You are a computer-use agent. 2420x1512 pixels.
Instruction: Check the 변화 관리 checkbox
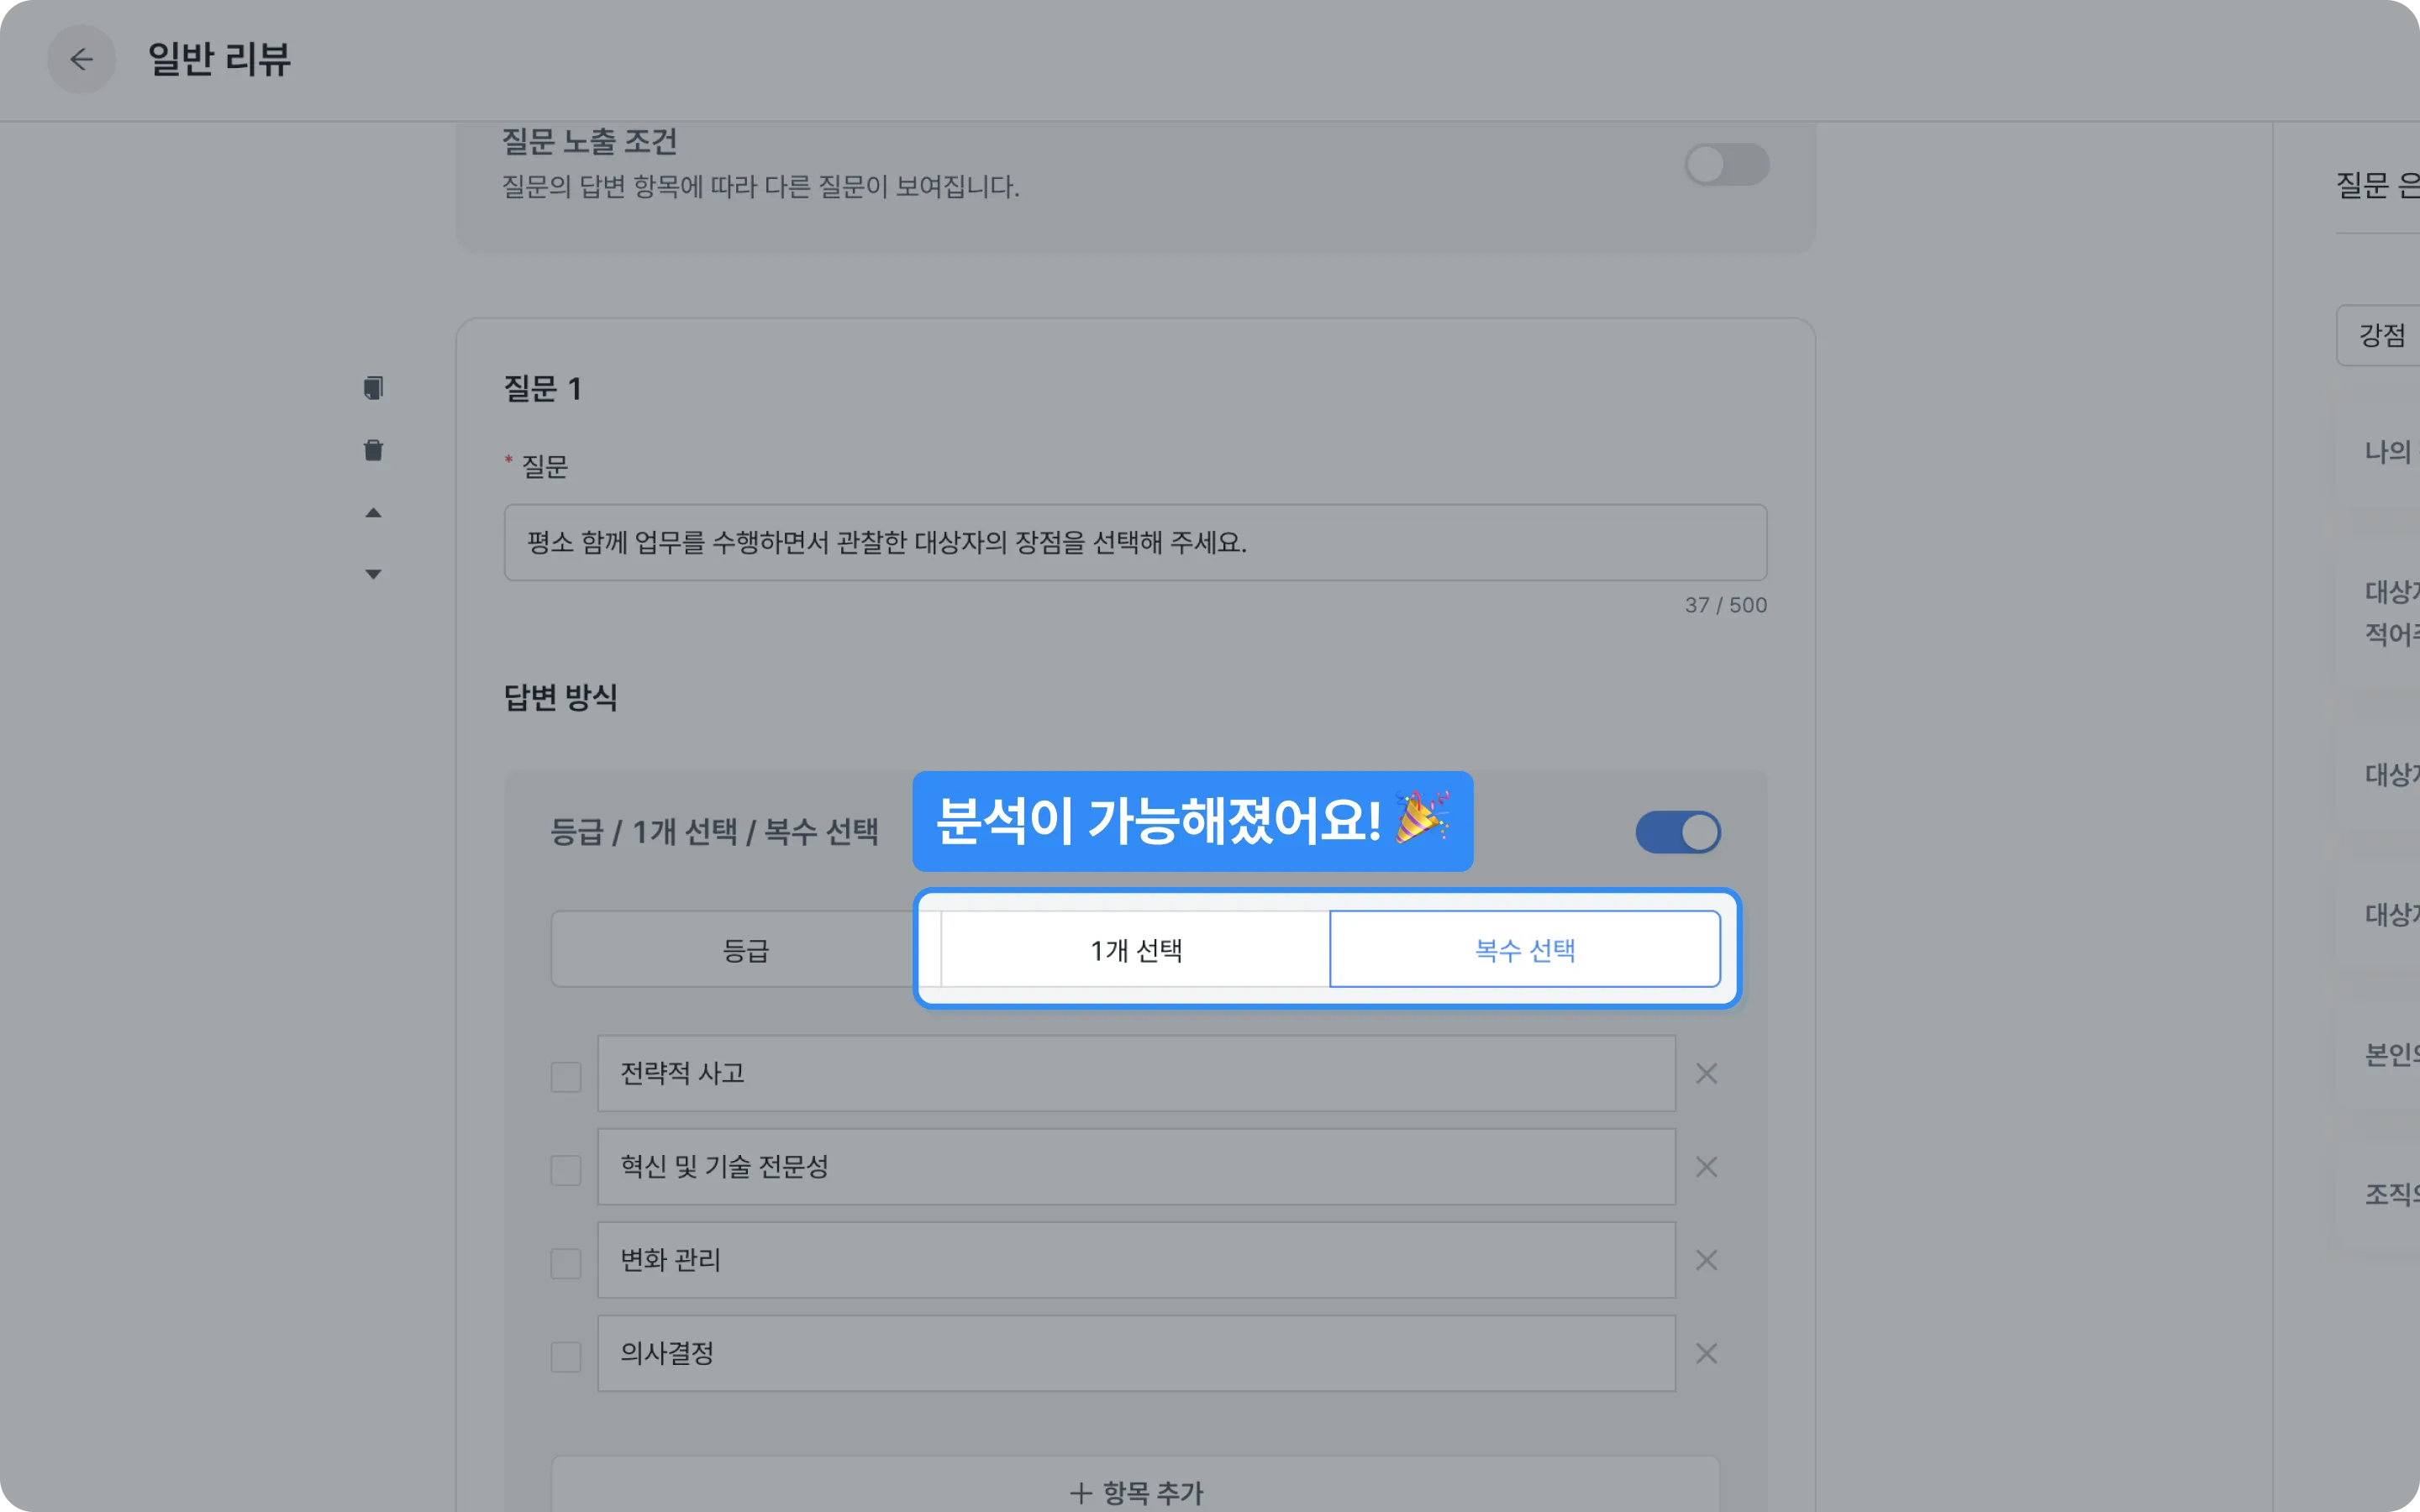point(566,1263)
